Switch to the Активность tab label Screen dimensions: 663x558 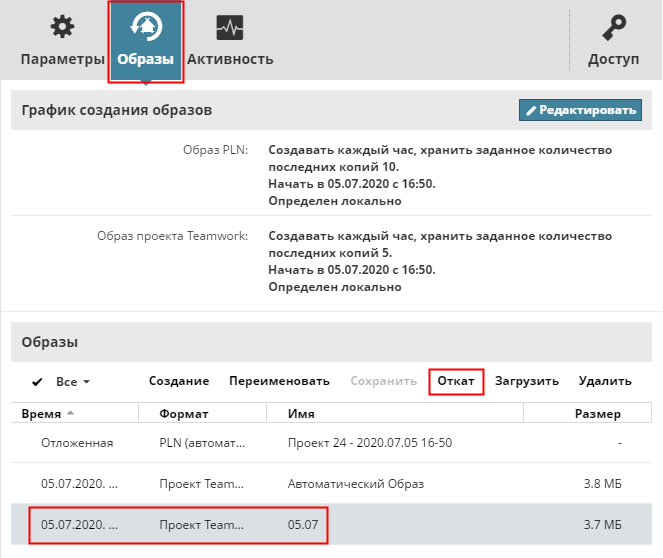(x=230, y=59)
